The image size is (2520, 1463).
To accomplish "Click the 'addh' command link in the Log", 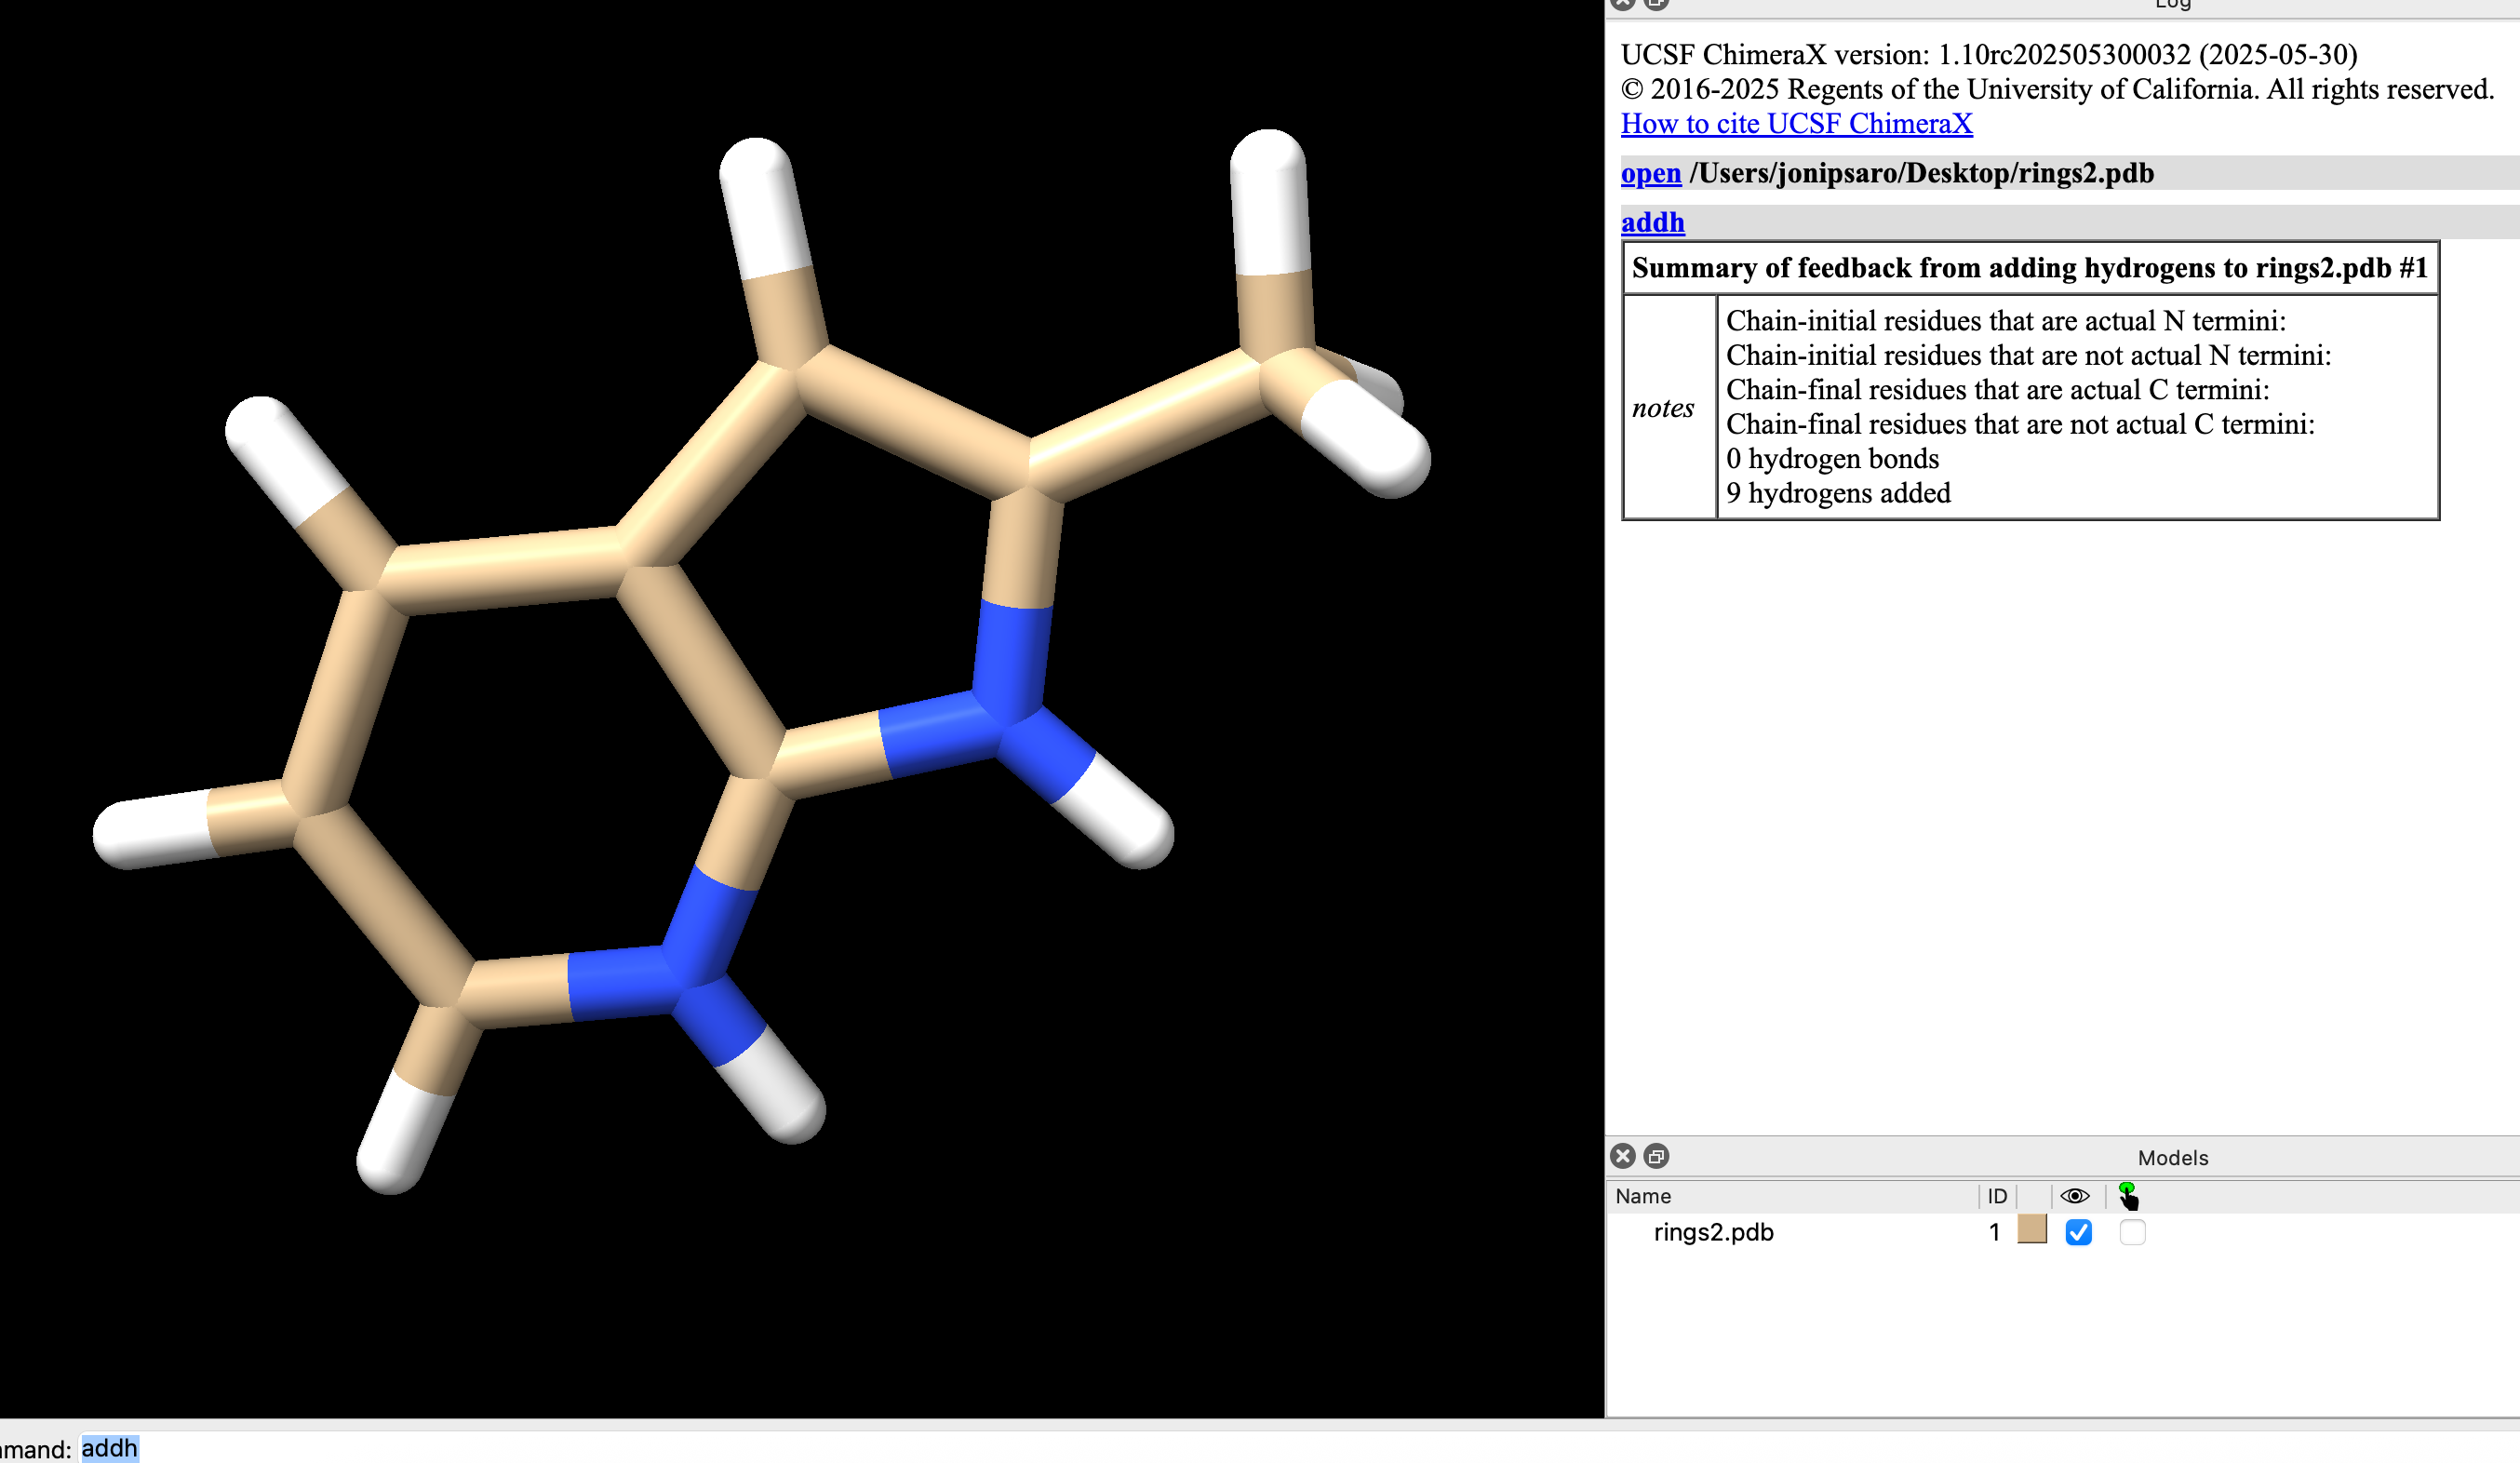I will coord(1652,222).
